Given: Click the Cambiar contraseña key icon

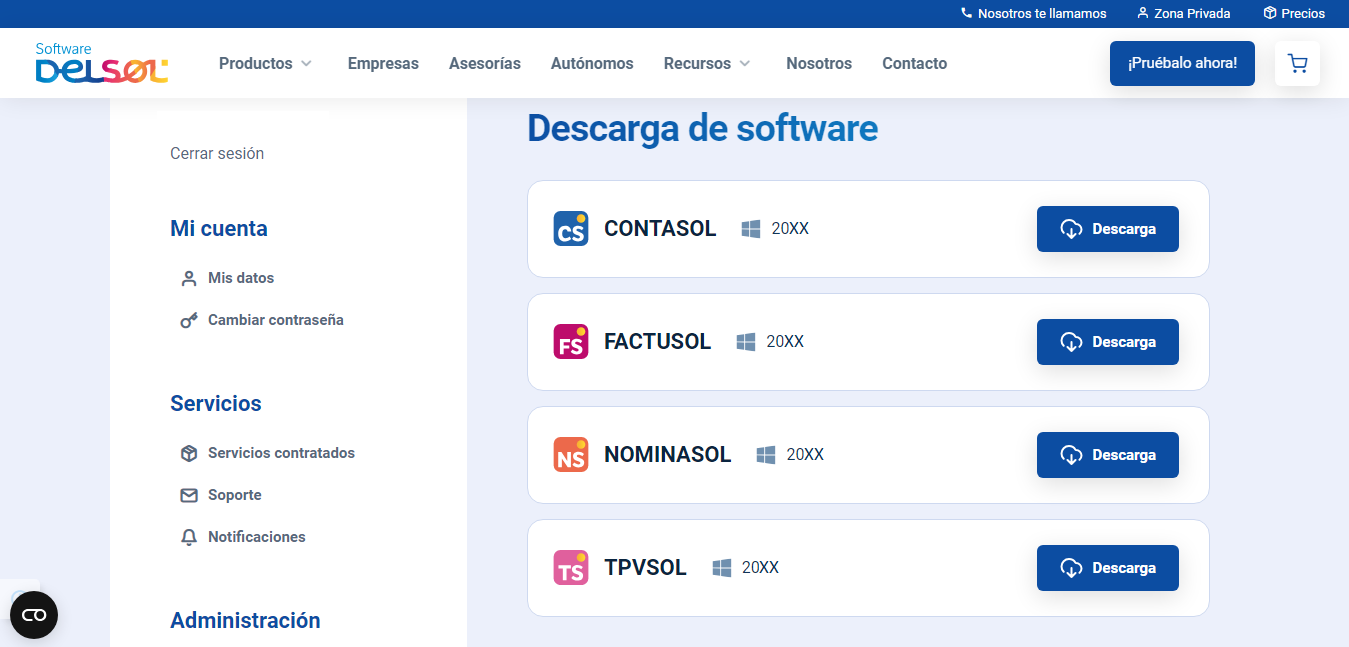Looking at the screenshot, I should [x=189, y=320].
